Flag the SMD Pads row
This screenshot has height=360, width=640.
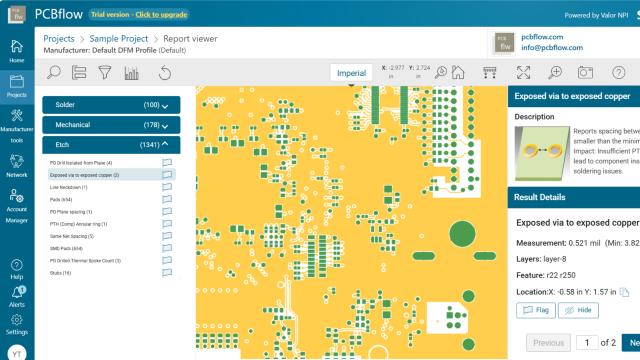pos(167,248)
